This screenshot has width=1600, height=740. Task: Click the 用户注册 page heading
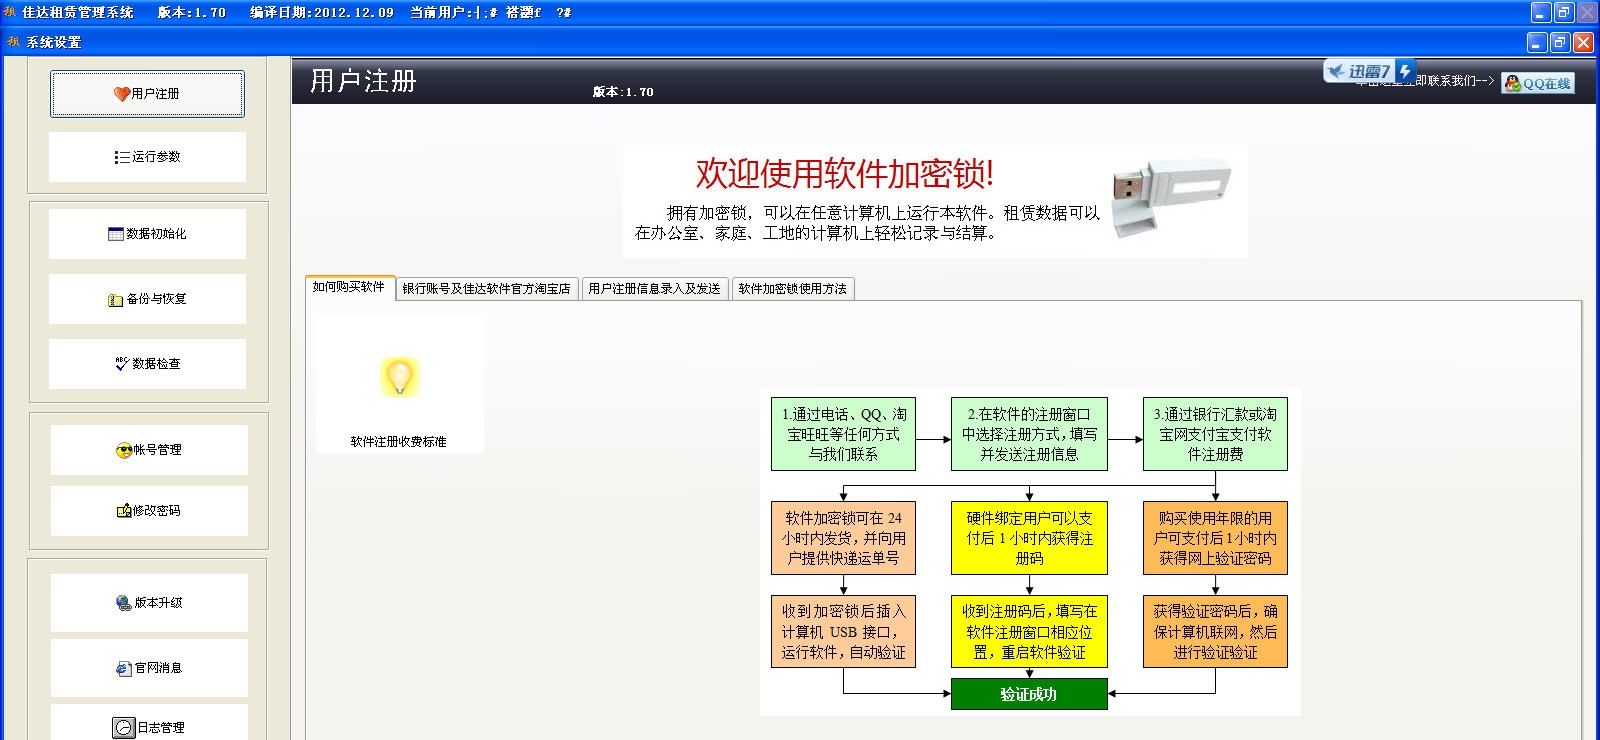363,81
